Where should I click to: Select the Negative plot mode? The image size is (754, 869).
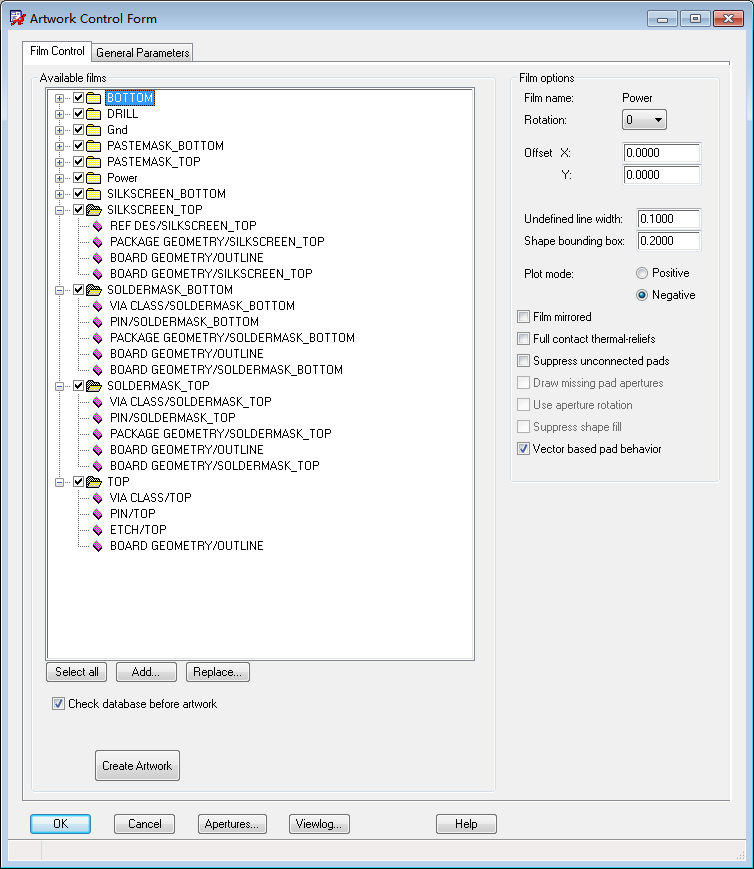(641, 295)
